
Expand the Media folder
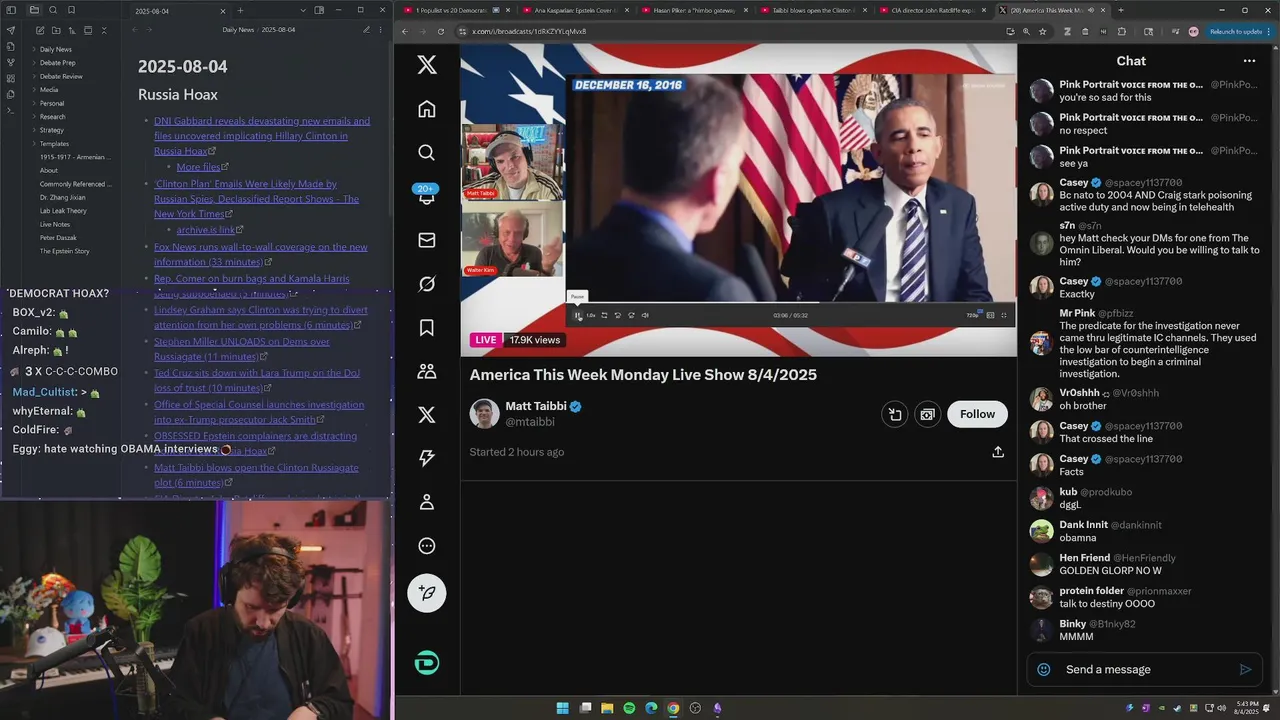[x=48, y=90]
